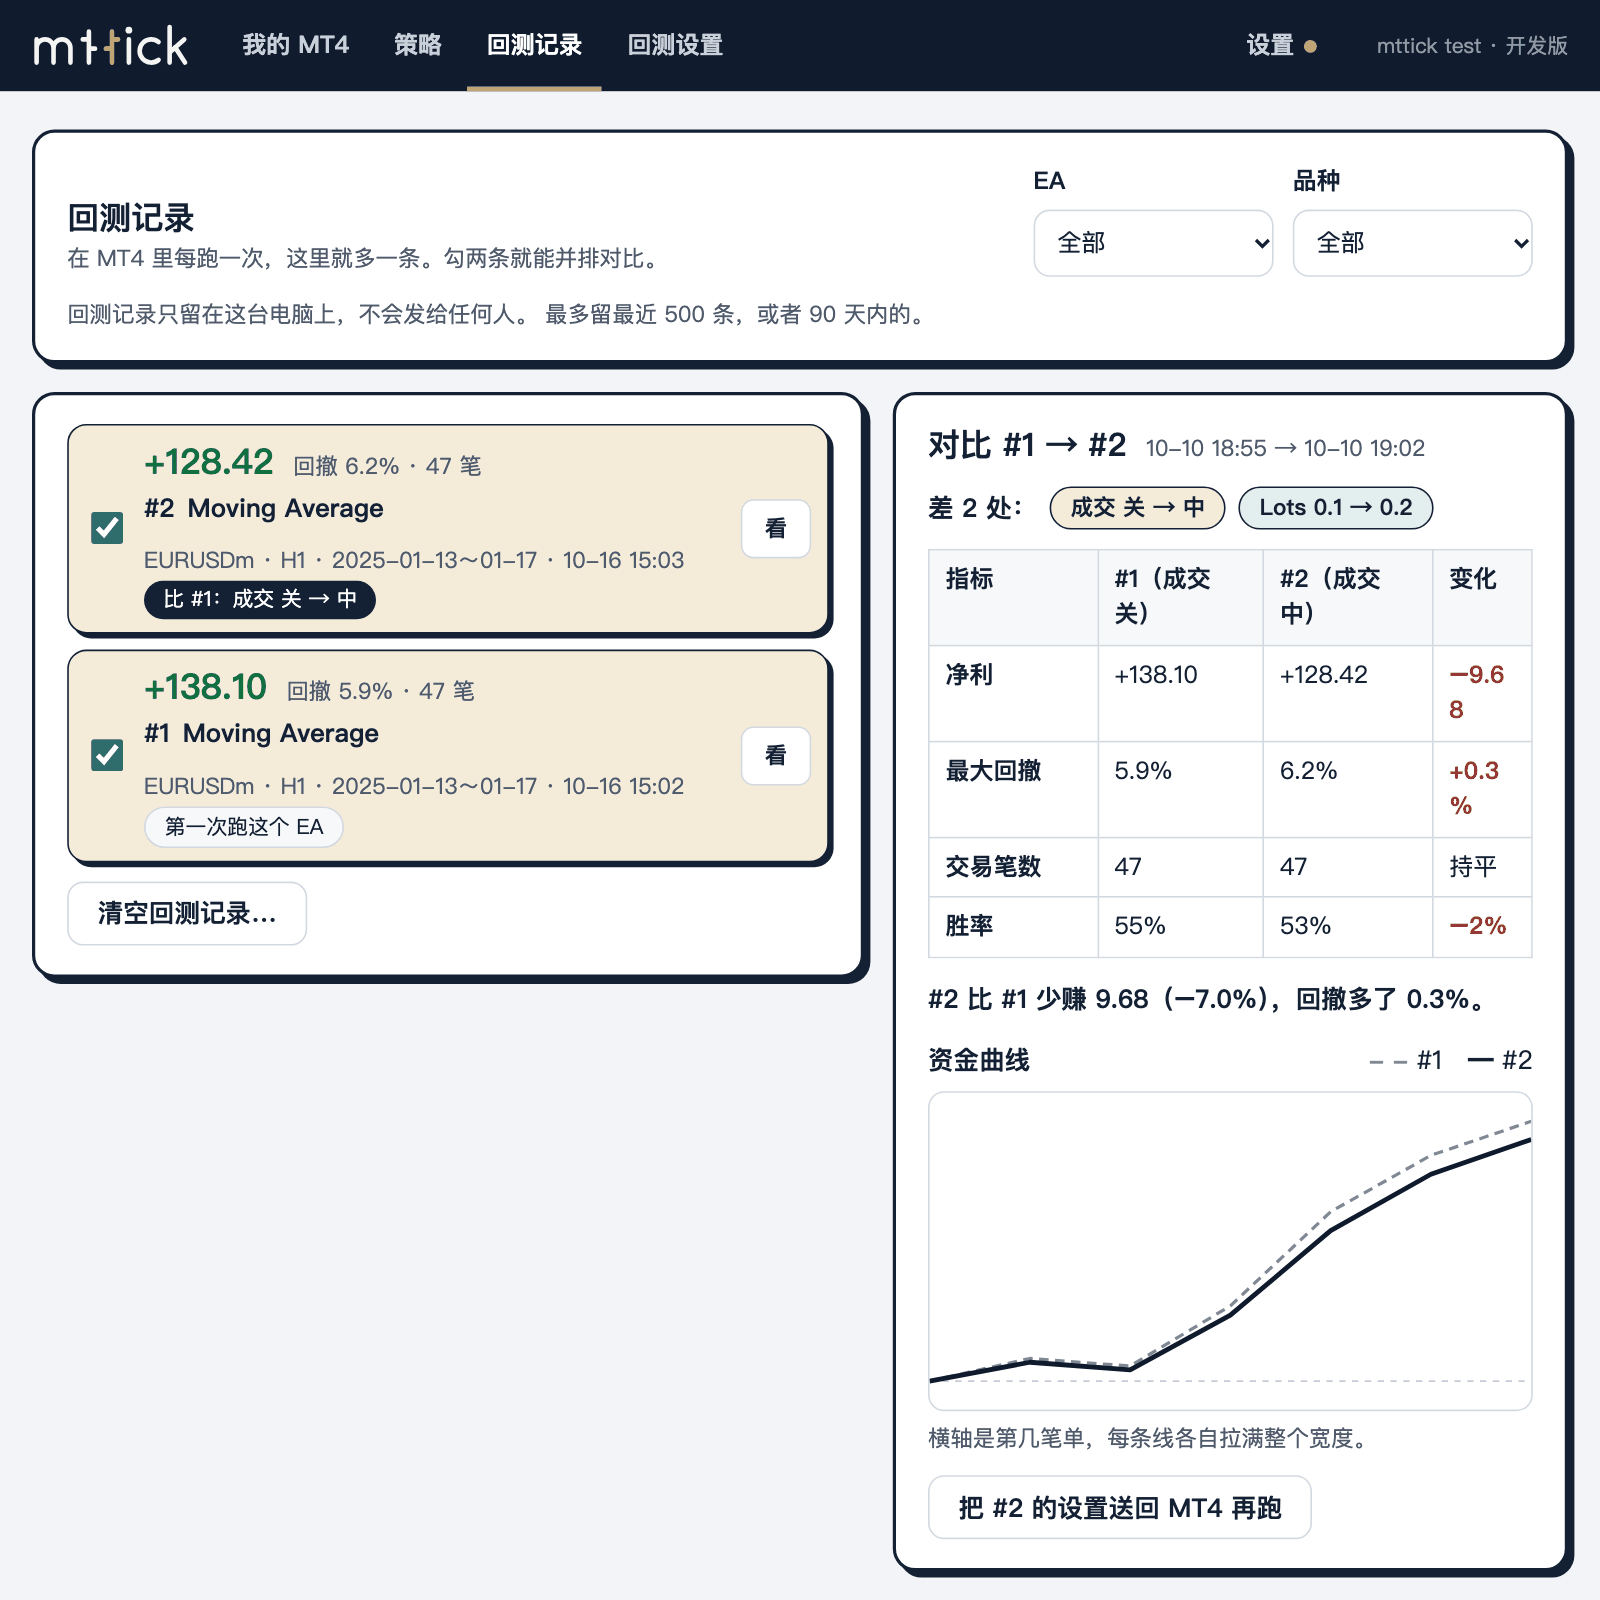This screenshot has height=1600, width=1600.
Task: Uncheck the #1 Moving Average record
Action: [107, 755]
